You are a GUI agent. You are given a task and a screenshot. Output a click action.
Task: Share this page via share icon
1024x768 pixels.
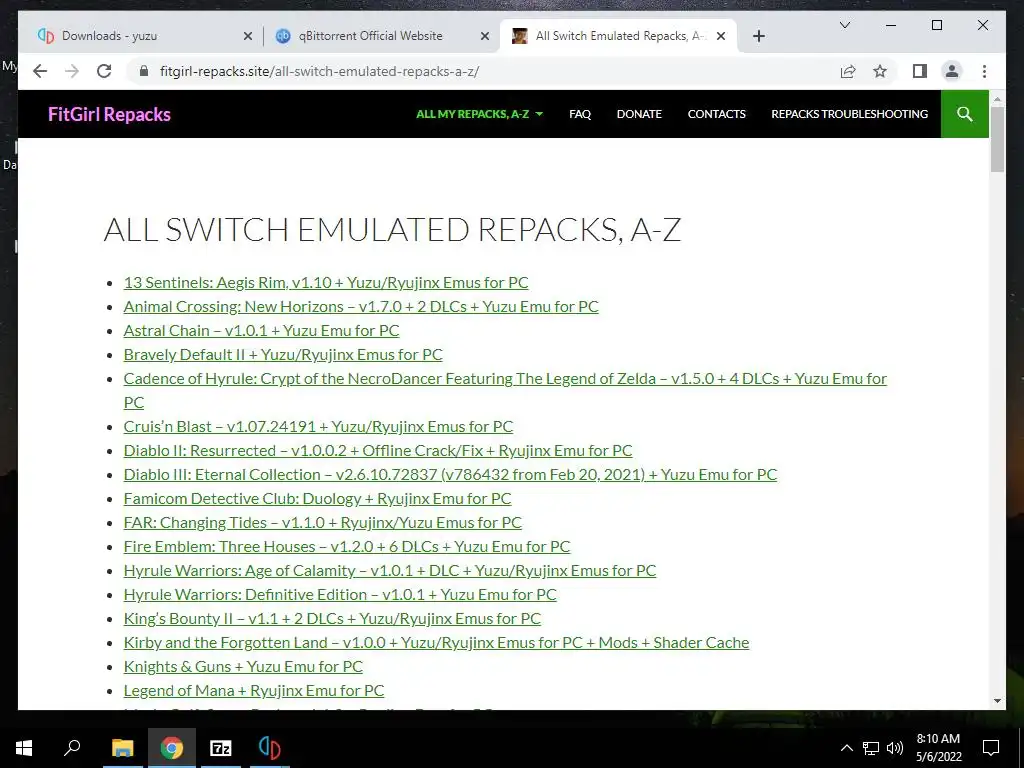click(848, 71)
